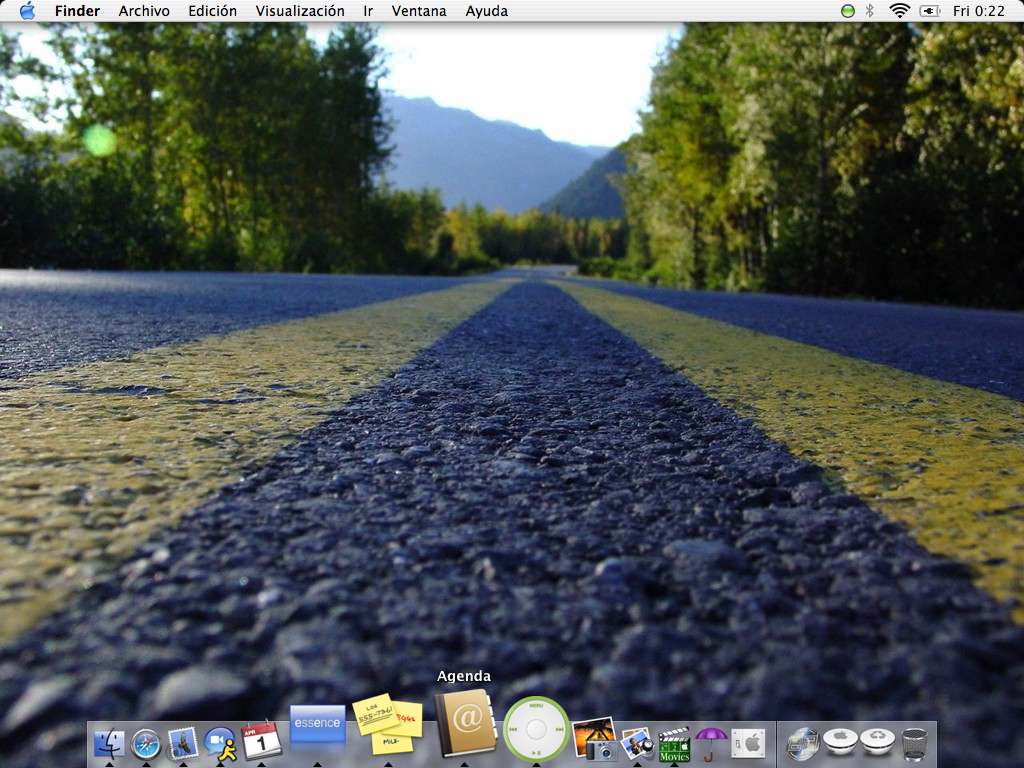Open the Finder menu
The width and height of the screenshot is (1024, 768).
(77, 11)
